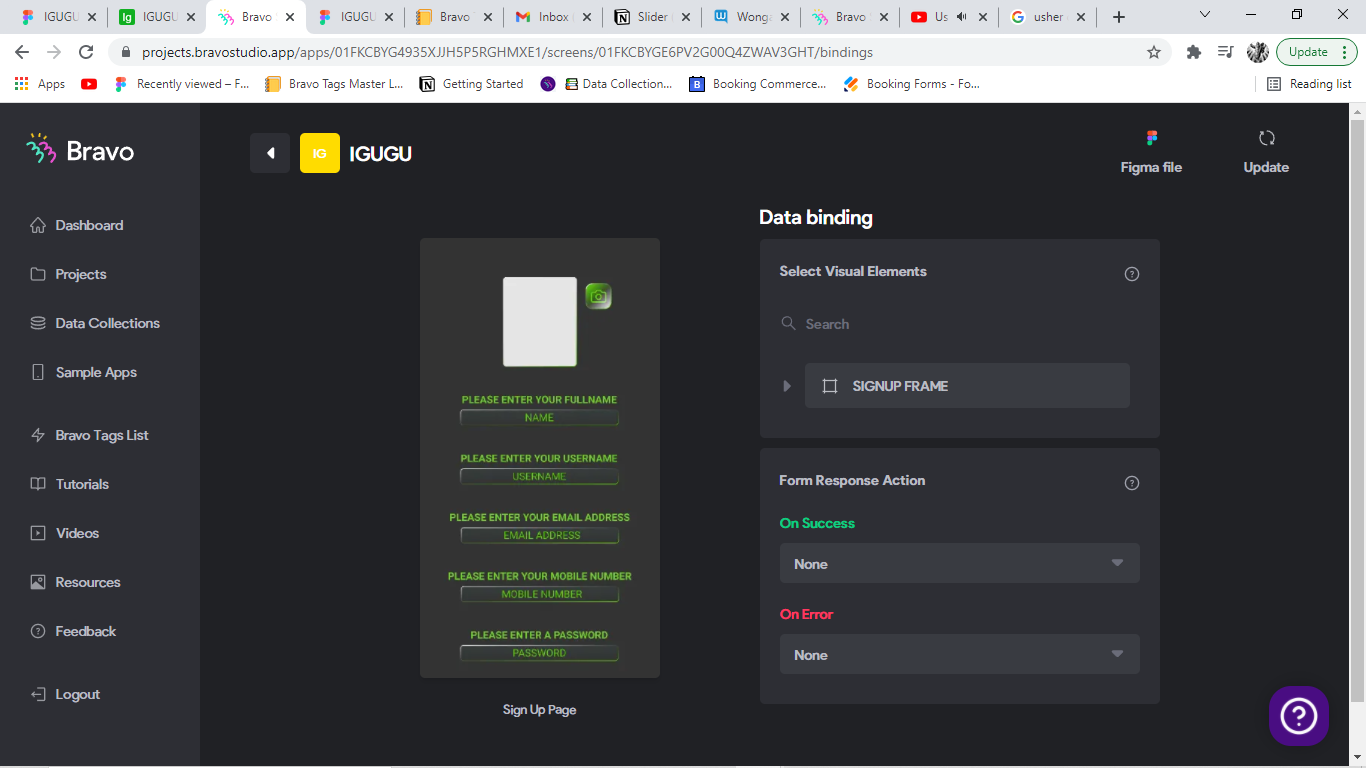Open Dashboard from the sidebar
This screenshot has height=768, width=1366.
pyautogui.click(x=77, y=225)
